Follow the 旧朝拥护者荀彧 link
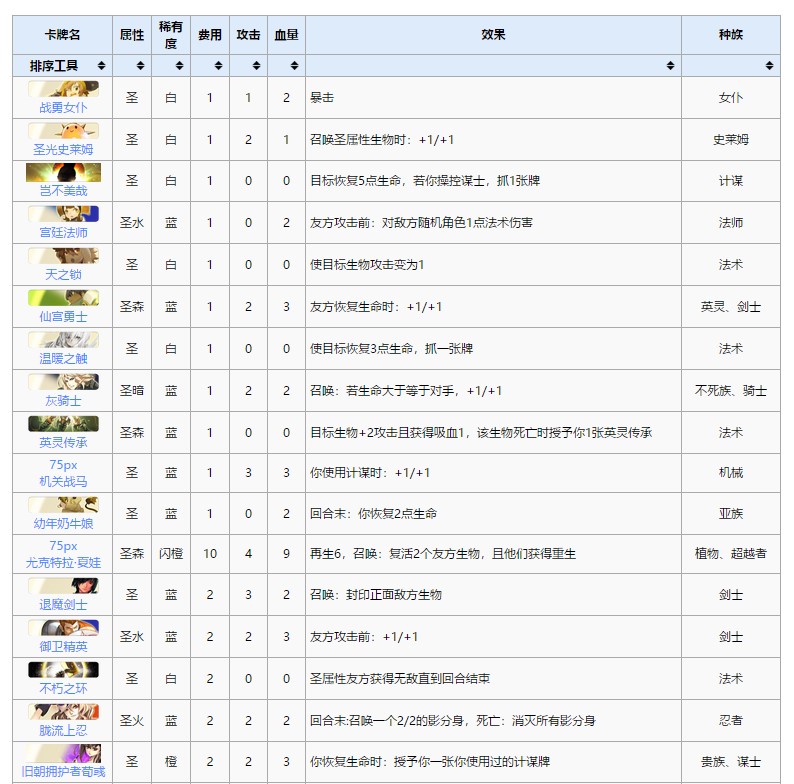 point(63,772)
